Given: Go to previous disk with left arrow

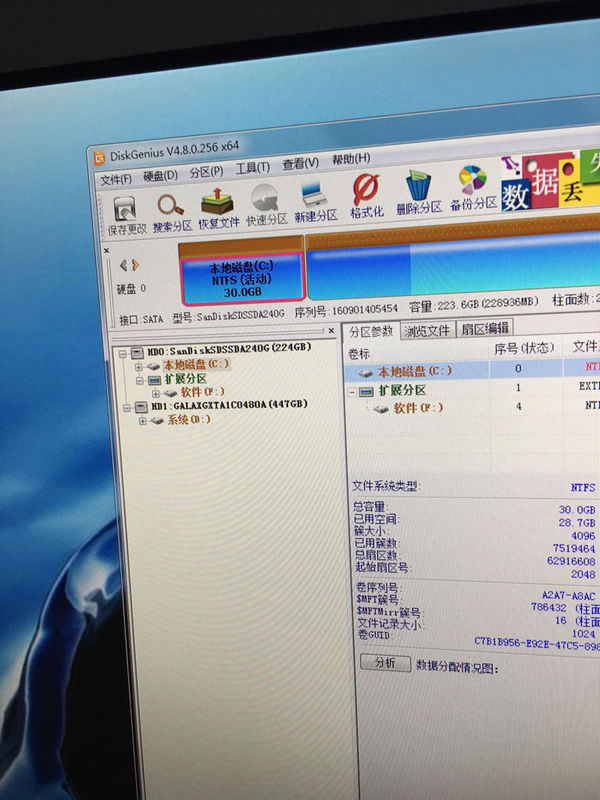Looking at the screenshot, I should tap(123, 265).
